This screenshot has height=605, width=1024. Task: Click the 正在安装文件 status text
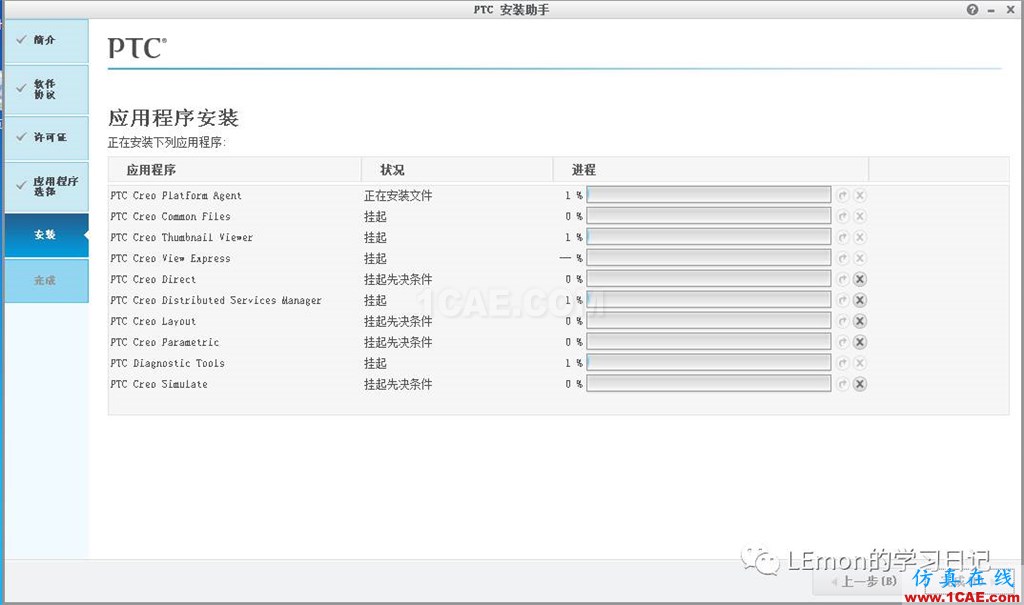coord(398,195)
